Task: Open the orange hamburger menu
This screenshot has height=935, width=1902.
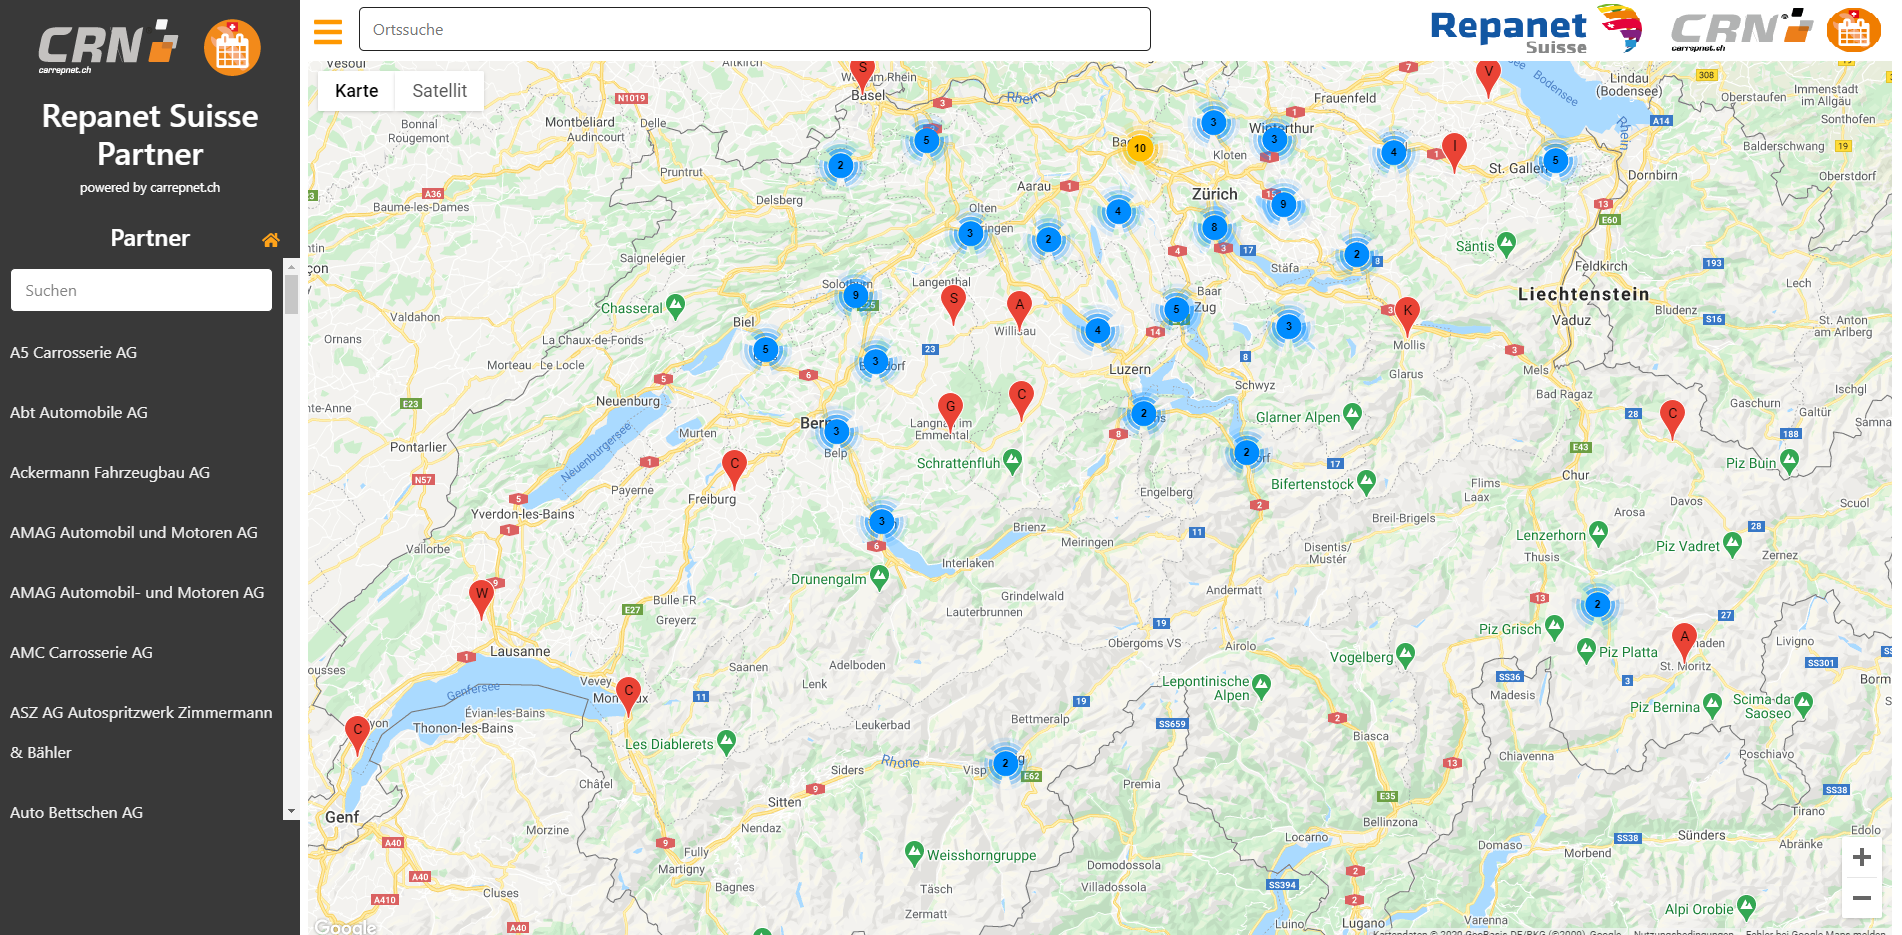Action: pyautogui.click(x=327, y=31)
